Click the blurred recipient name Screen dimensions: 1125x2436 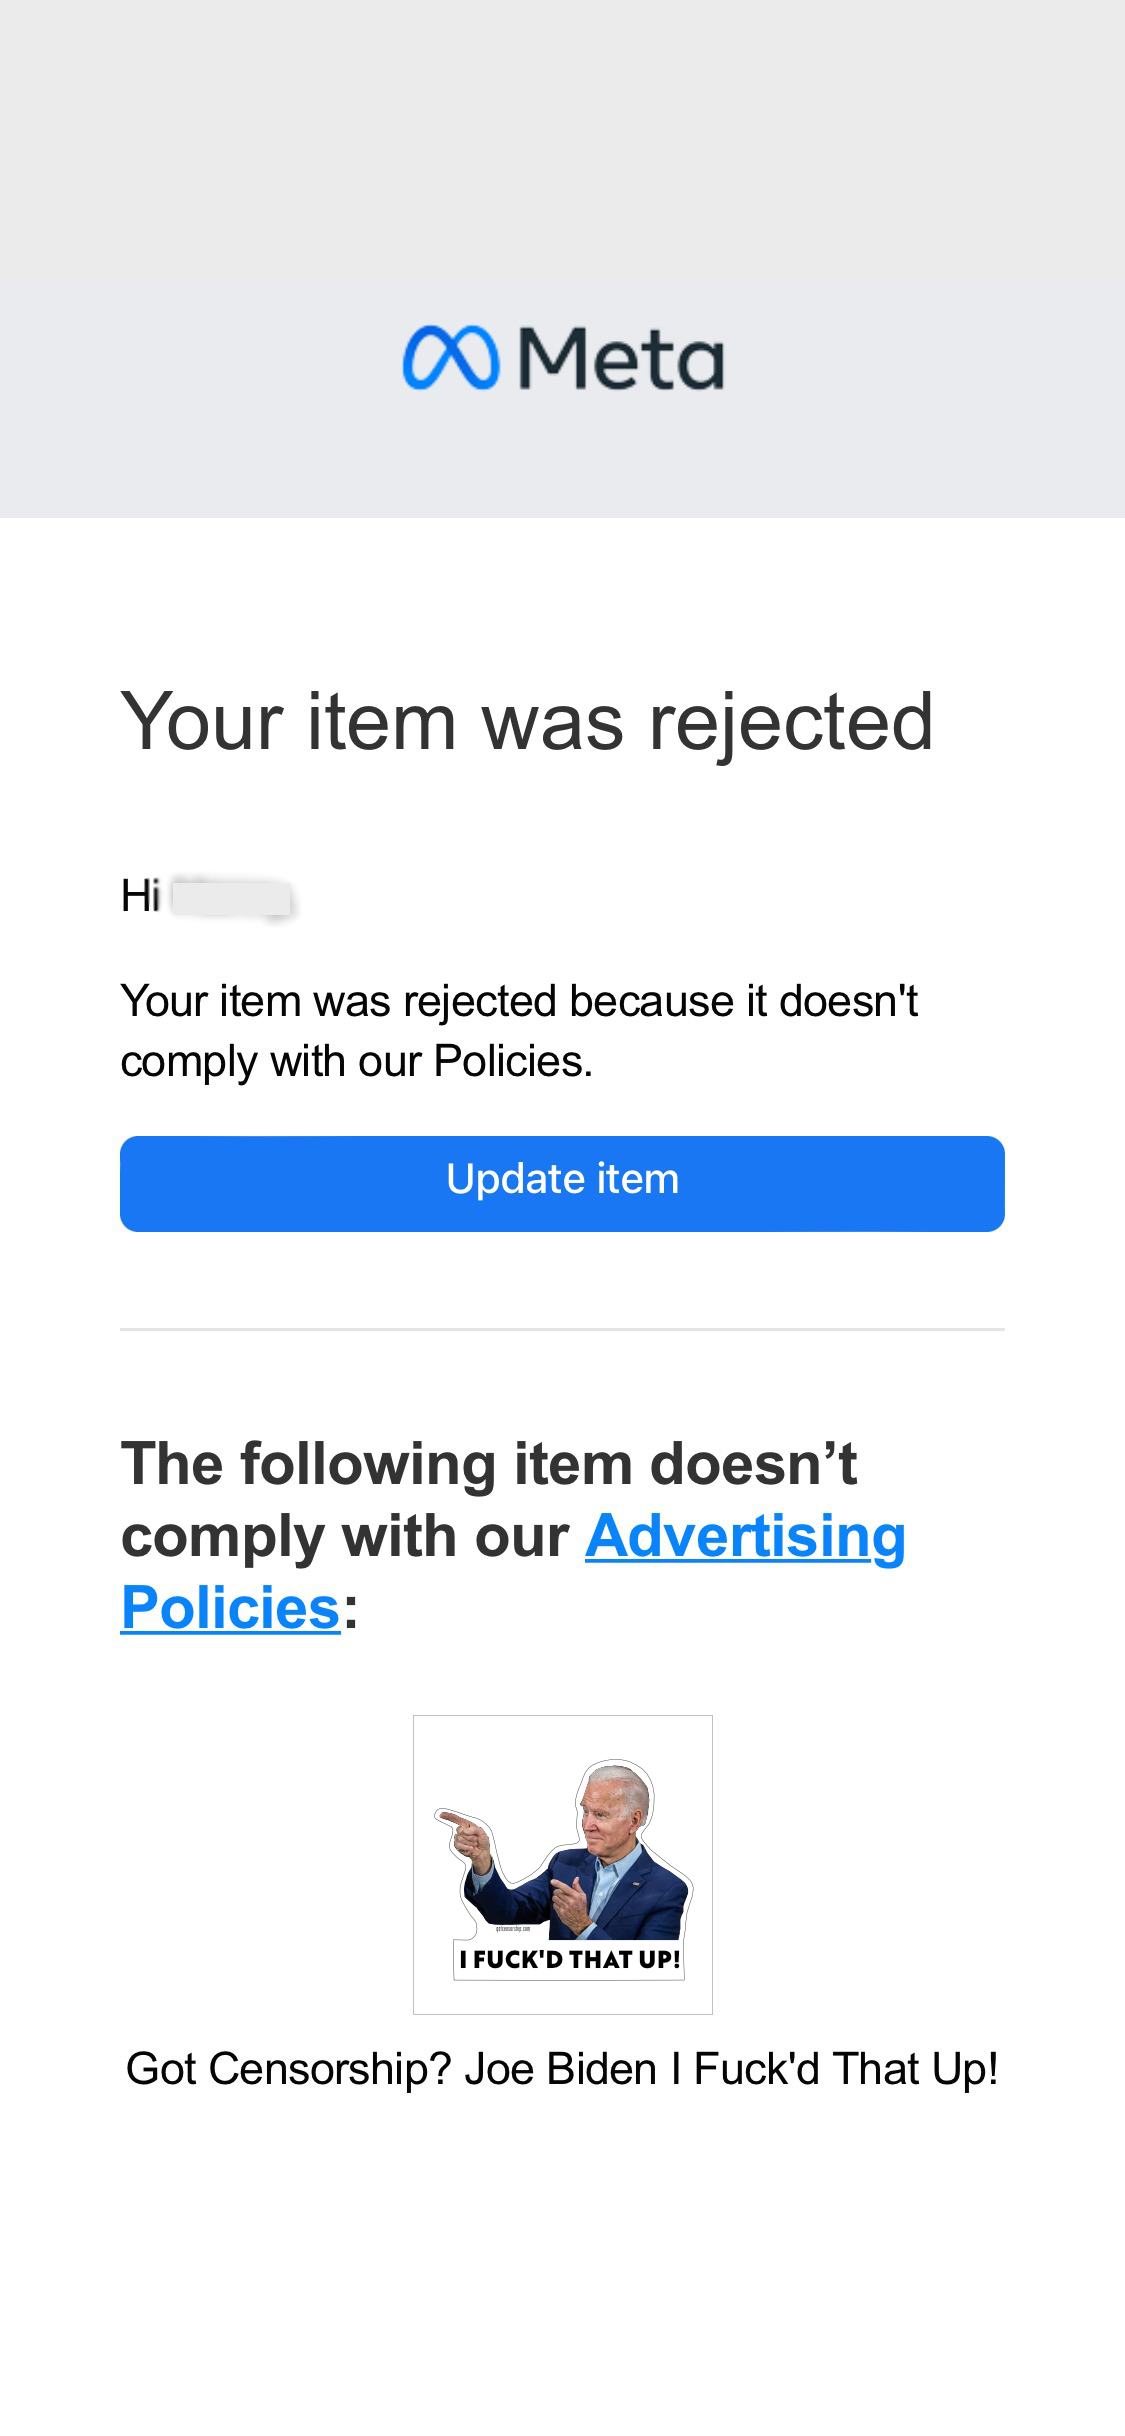tap(232, 897)
